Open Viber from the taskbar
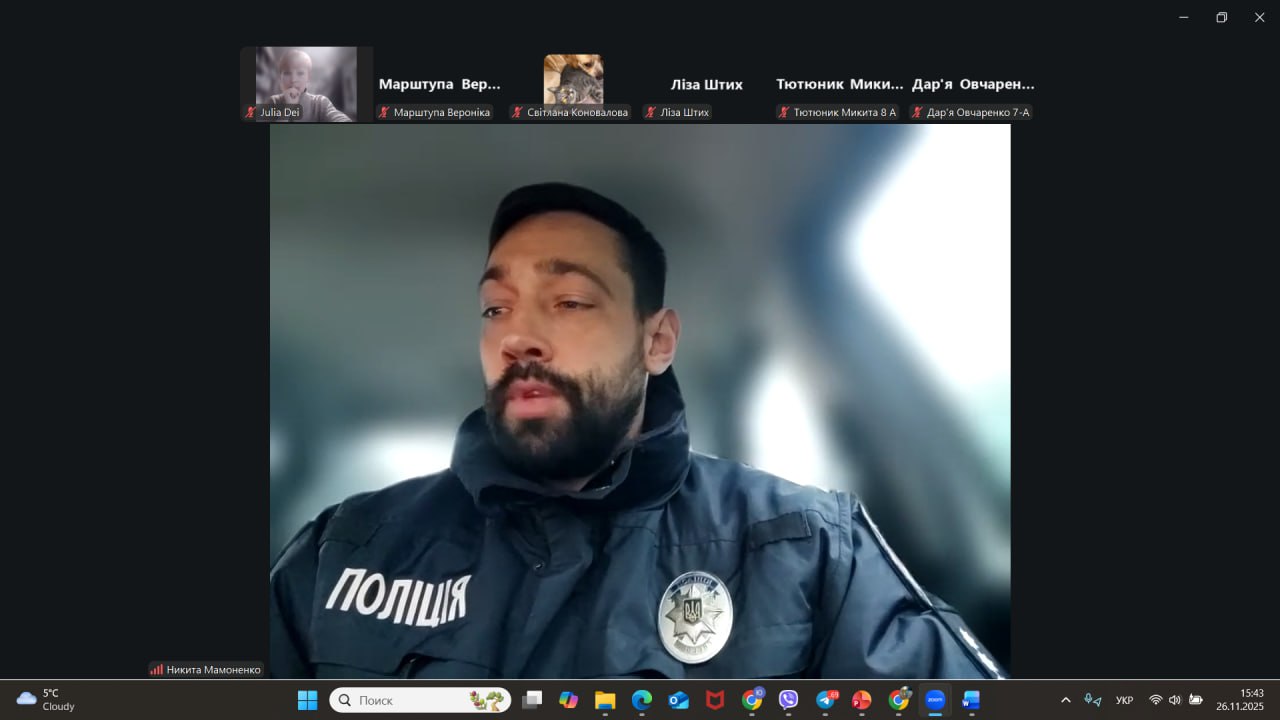 [x=788, y=700]
